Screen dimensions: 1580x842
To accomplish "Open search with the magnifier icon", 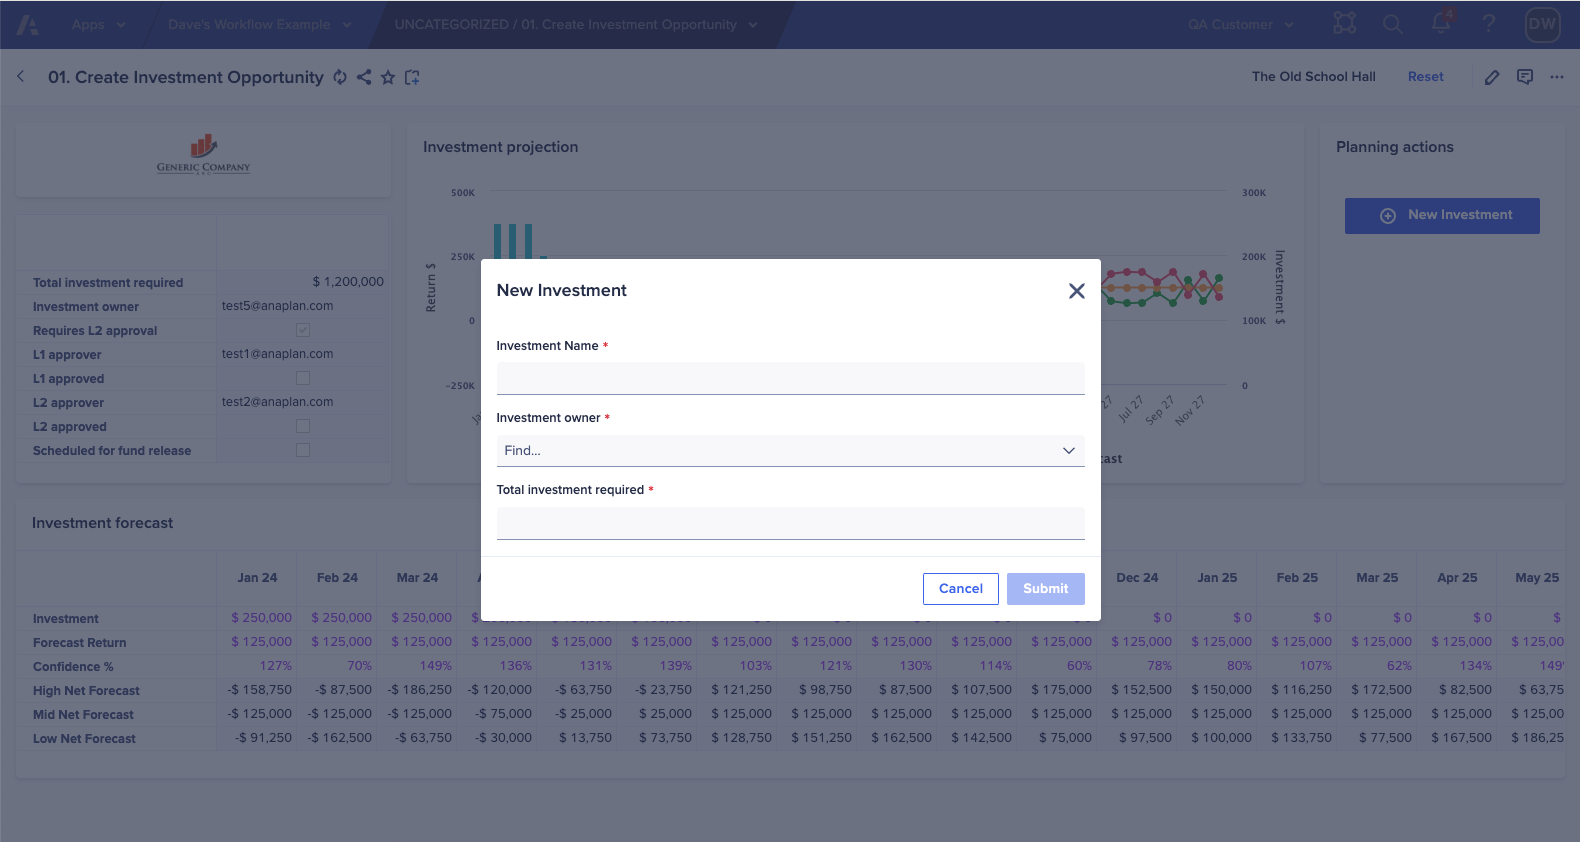I will (x=1392, y=24).
